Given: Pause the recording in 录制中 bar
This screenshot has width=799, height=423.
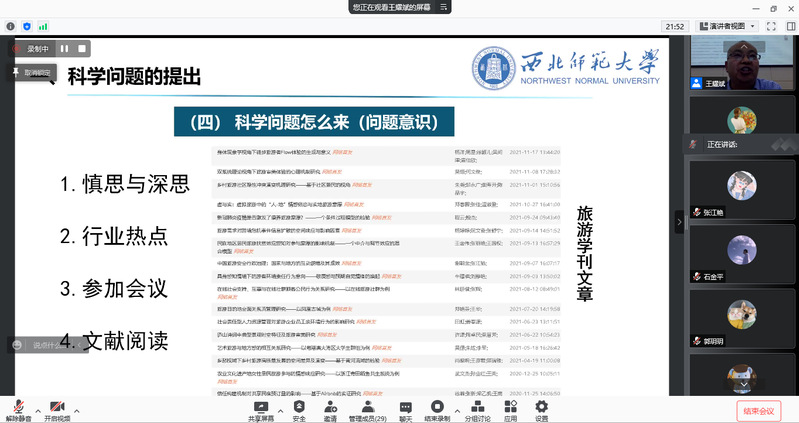Looking at the screenshot, I should 64,47.
